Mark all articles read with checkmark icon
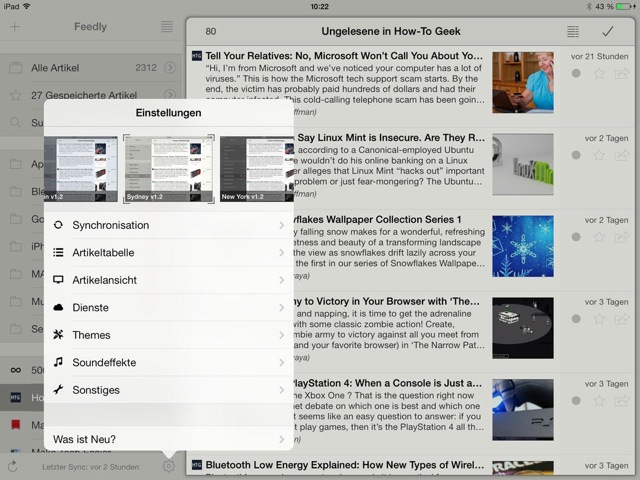 point(607,31)
